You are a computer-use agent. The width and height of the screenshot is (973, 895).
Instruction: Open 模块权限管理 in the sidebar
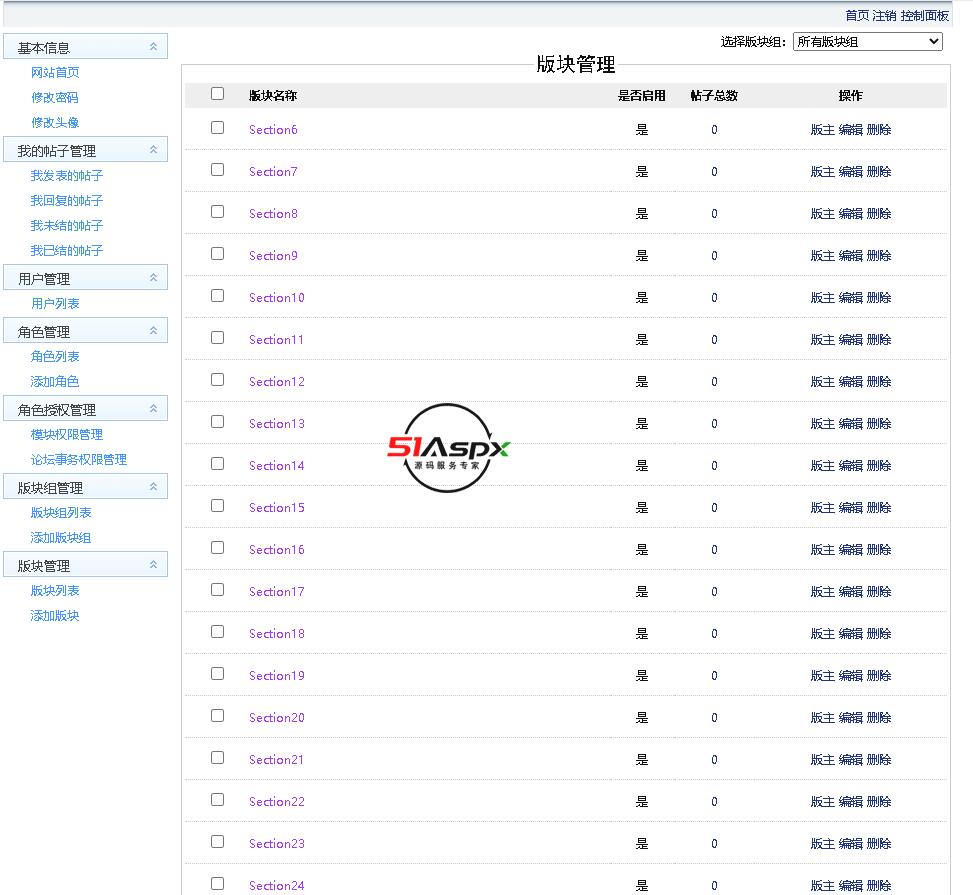click(x=67, y=435)
